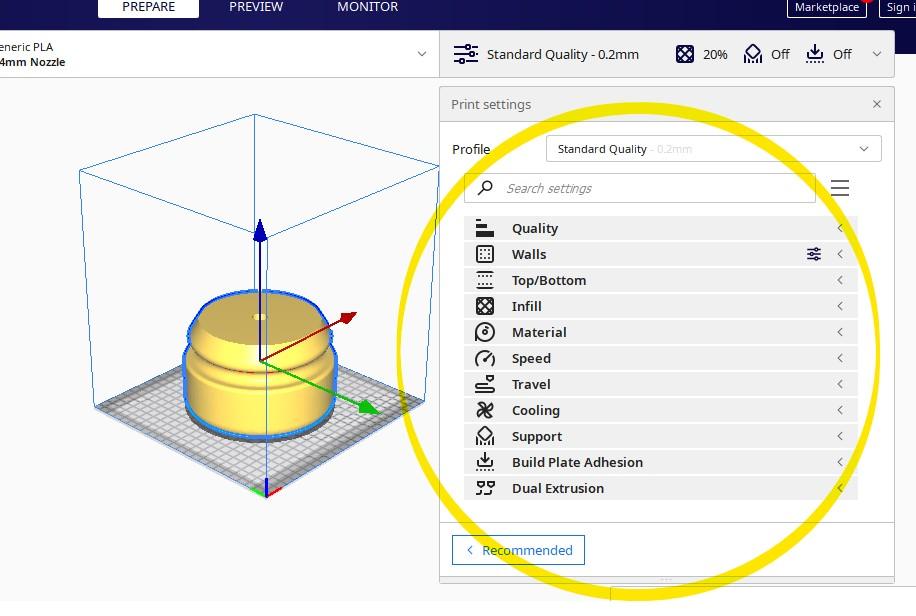Expand the Speed section chevron

tap(840, 358)
